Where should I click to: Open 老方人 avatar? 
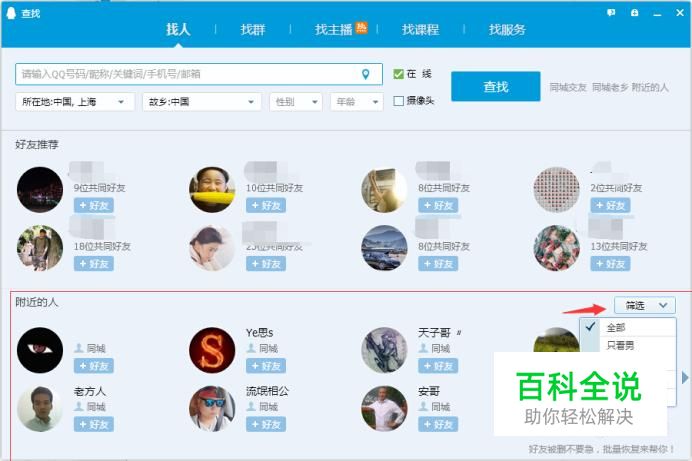[x=40, y=409]
